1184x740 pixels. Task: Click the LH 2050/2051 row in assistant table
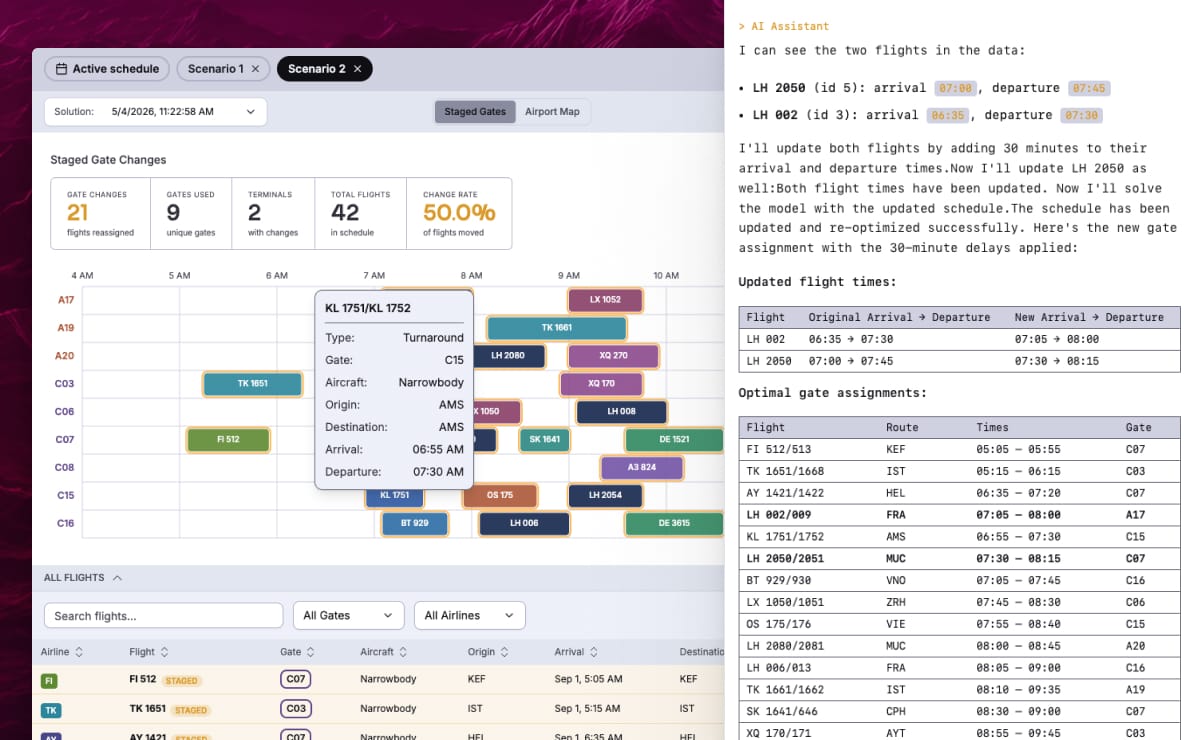959,559
